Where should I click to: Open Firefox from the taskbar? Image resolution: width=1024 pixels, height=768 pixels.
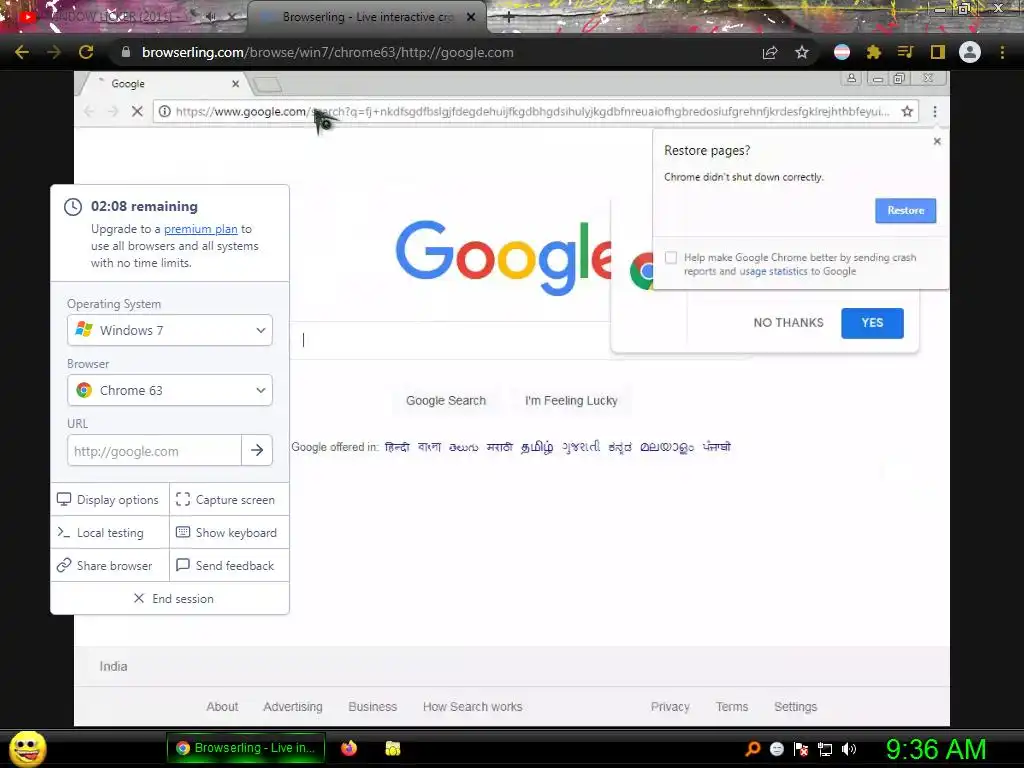pos(349,748)
